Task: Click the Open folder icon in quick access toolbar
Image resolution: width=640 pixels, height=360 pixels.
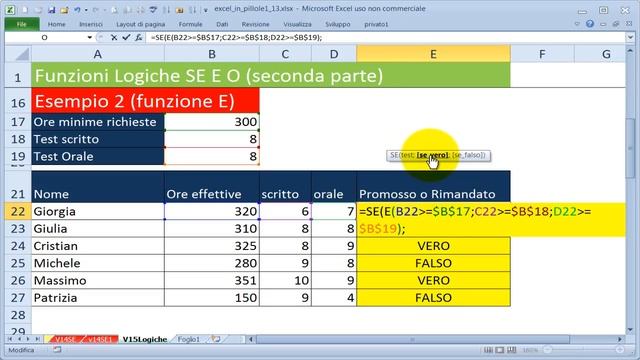Action: (64, 10)
